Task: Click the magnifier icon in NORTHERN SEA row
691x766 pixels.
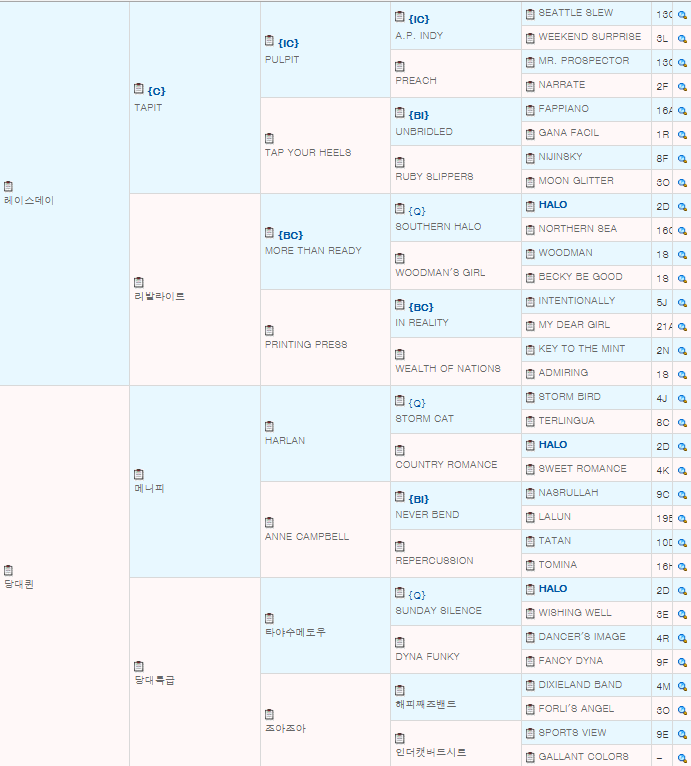Action: pyautogui.click(x=682, y=230)
